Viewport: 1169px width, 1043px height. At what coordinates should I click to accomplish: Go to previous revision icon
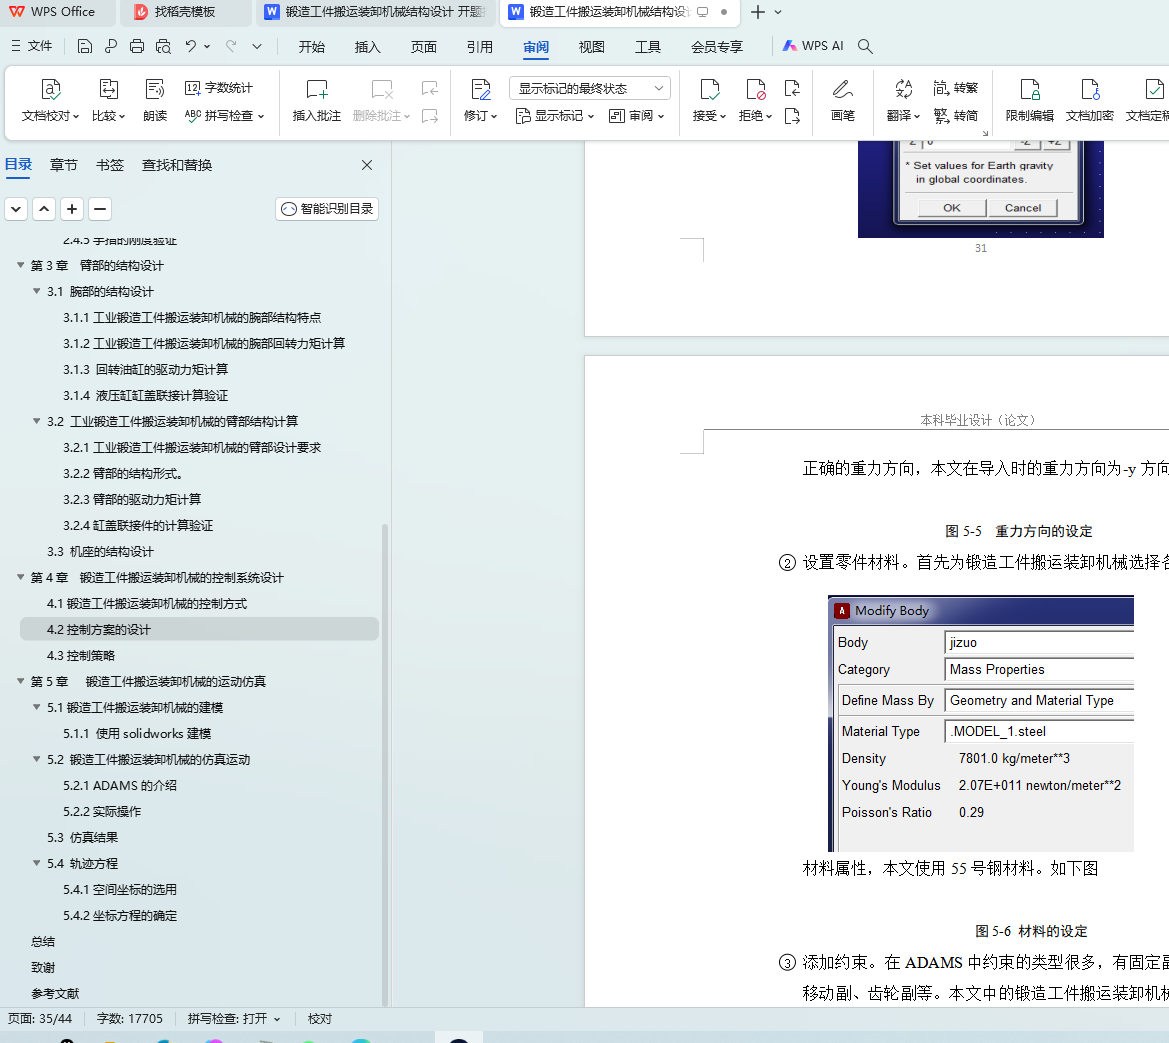[793, 89]
